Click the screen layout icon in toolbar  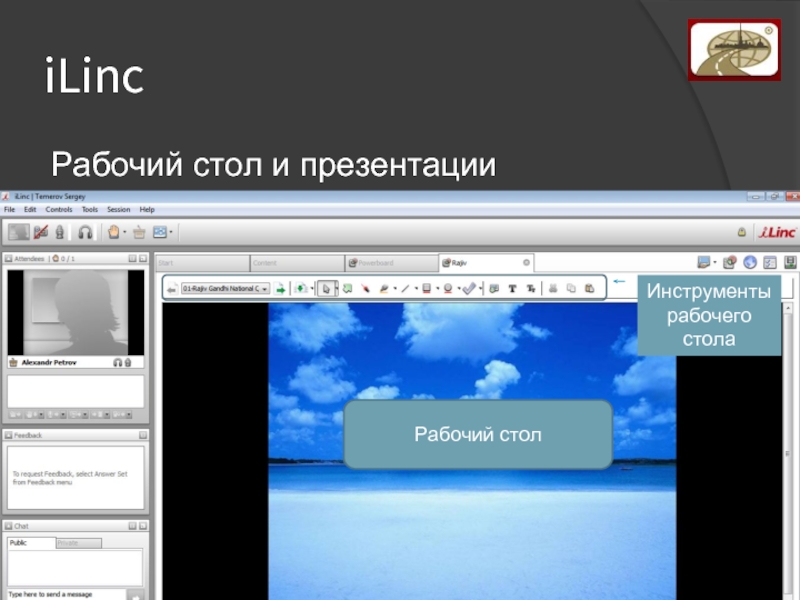point(160,232)
